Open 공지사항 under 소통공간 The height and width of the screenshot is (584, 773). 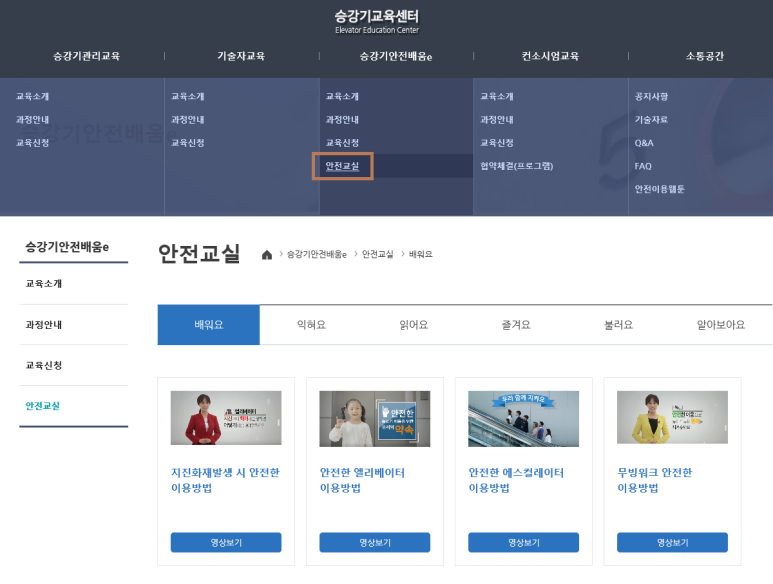click(x=651, y=97)
